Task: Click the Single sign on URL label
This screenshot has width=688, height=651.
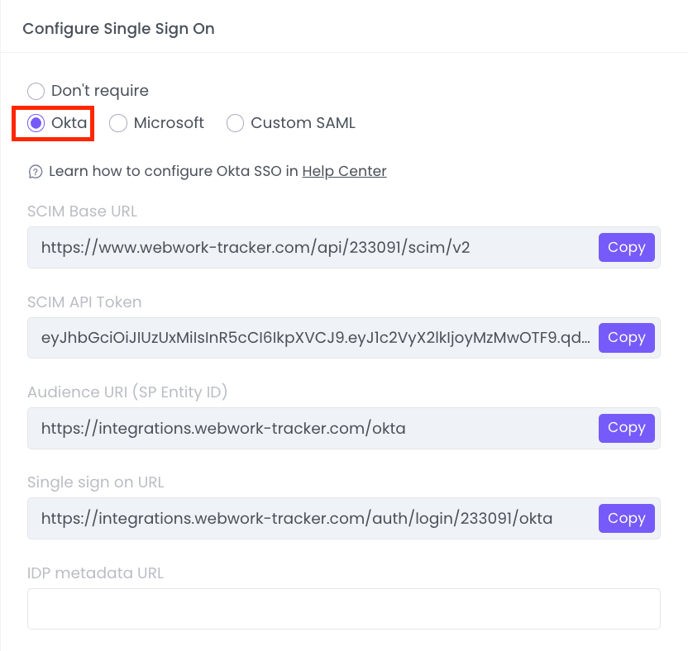Action: pyautogui.click(x=95, y=483)
